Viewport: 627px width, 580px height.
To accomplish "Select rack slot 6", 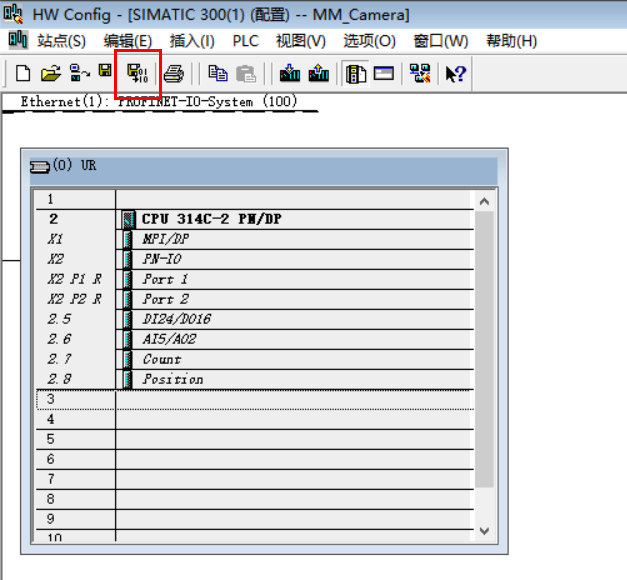I will pos(255,459).
